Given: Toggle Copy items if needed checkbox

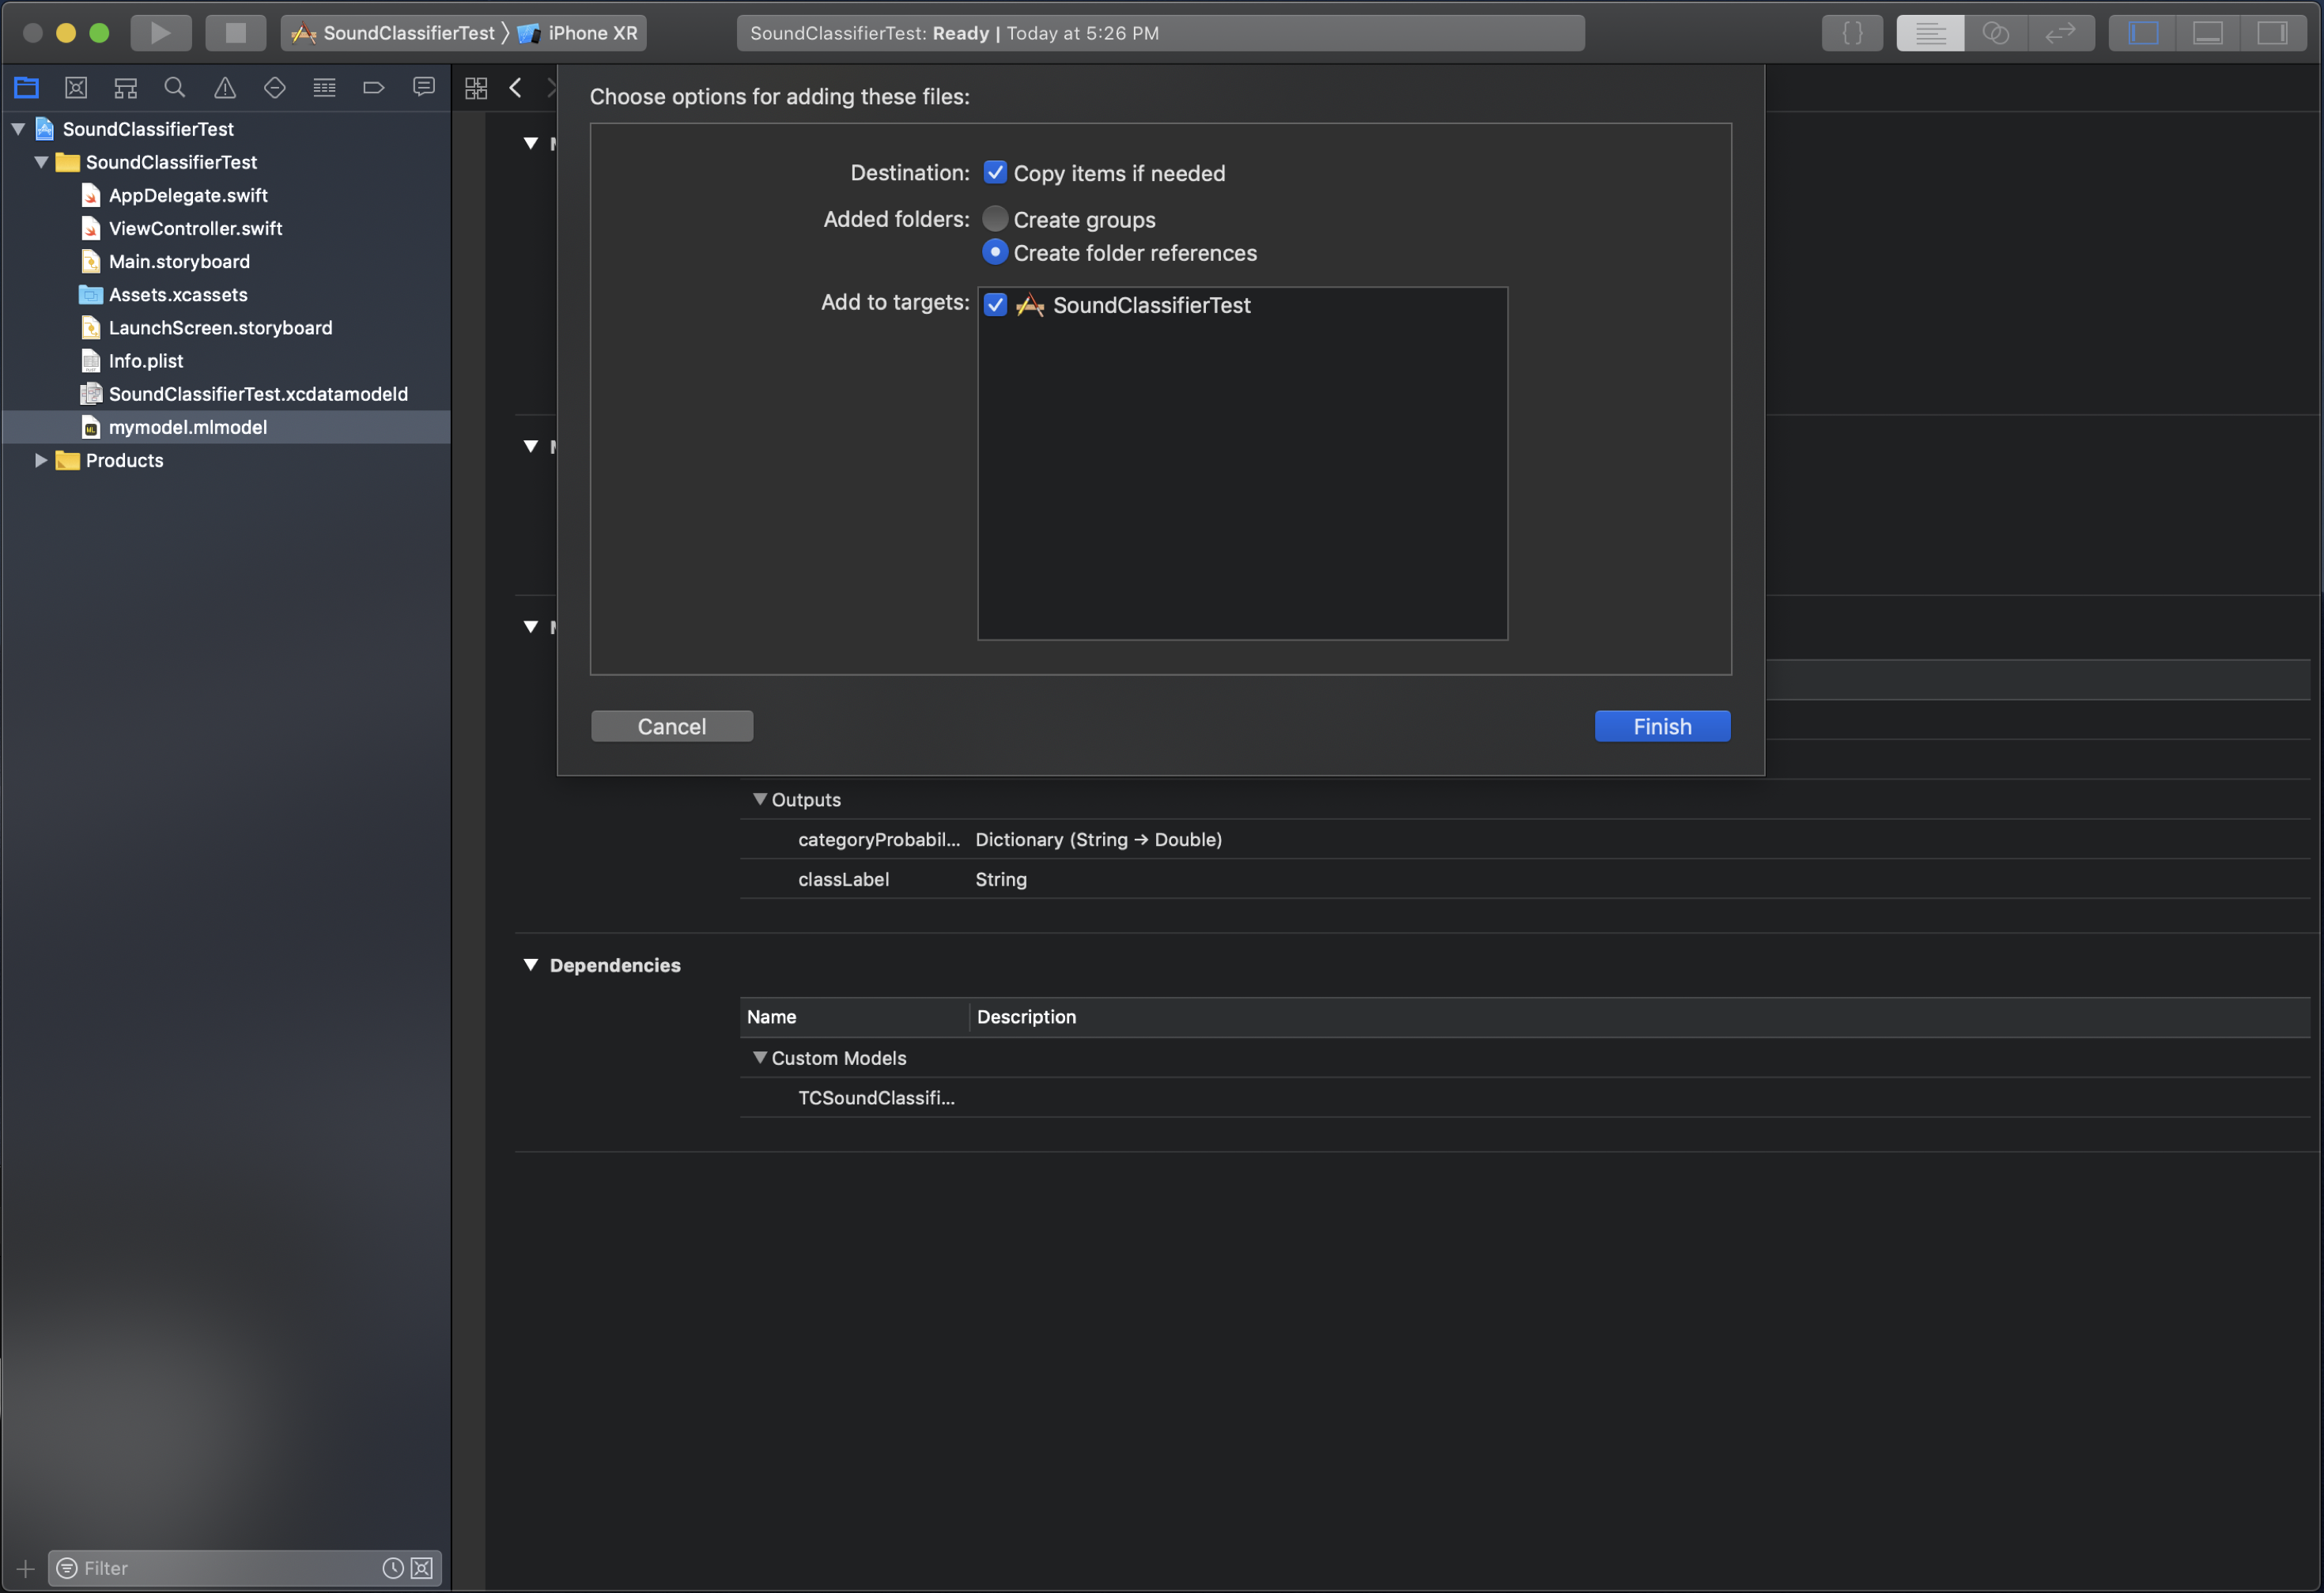Looking at the screenshot, I should pos(995,172).
